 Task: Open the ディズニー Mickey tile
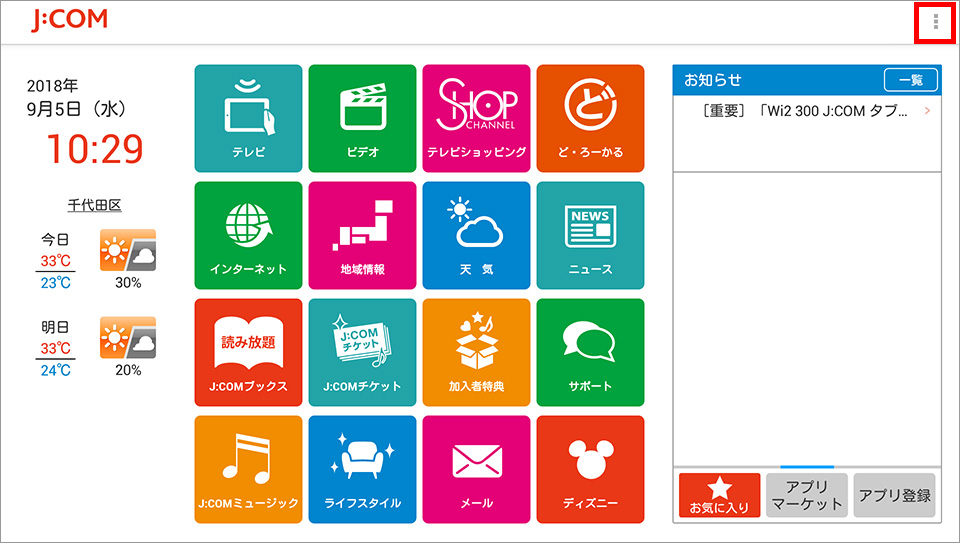(x=590, y=470)
